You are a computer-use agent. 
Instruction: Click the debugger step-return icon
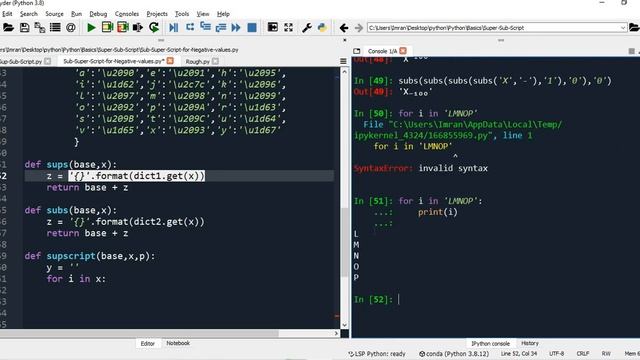(221, 27)
